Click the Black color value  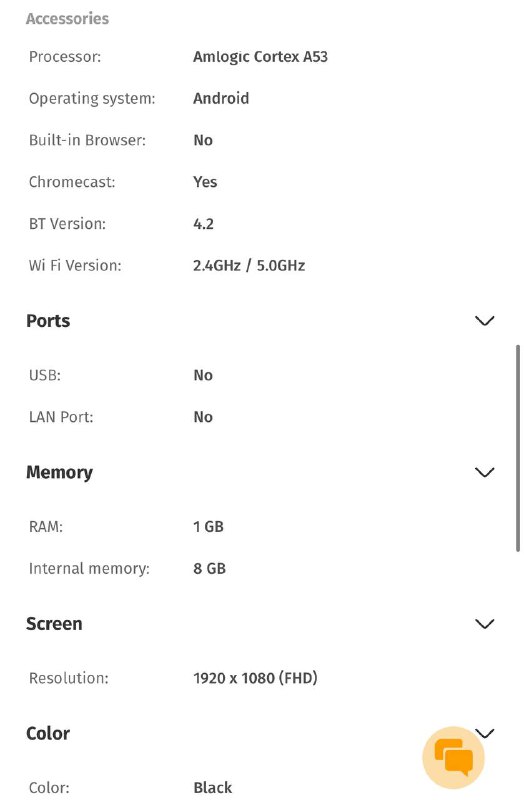[213, 787]
